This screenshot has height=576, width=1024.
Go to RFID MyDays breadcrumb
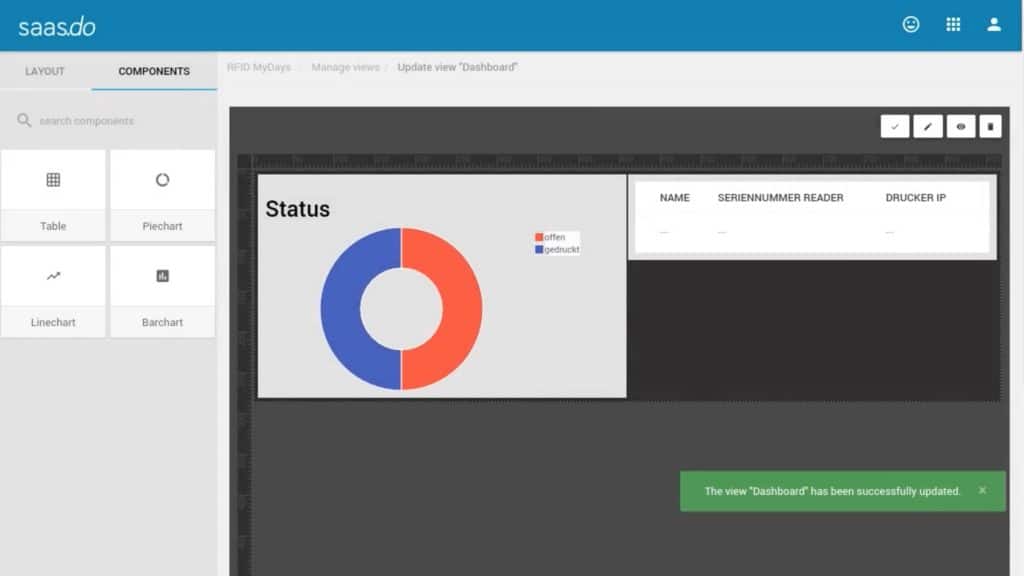click(x=258, y=68)
